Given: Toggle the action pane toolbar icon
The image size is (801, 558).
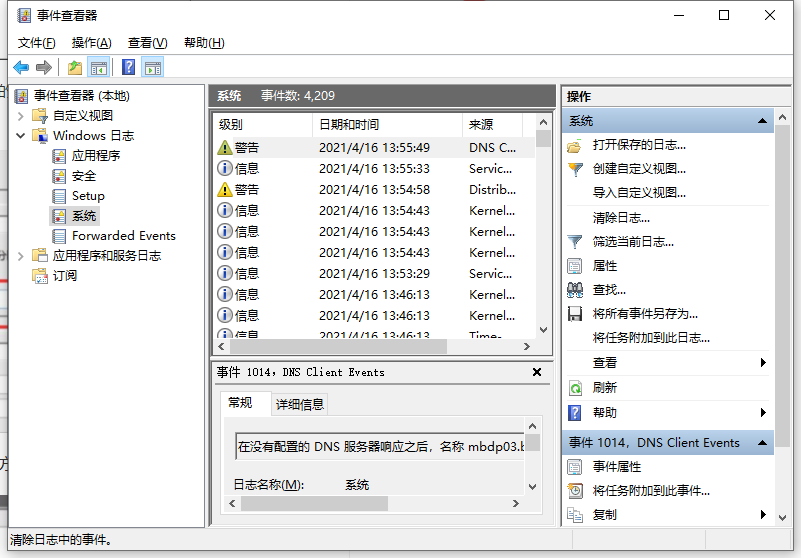Looking at the screenshot, I should pyautogui.click(x=152, y=67).
